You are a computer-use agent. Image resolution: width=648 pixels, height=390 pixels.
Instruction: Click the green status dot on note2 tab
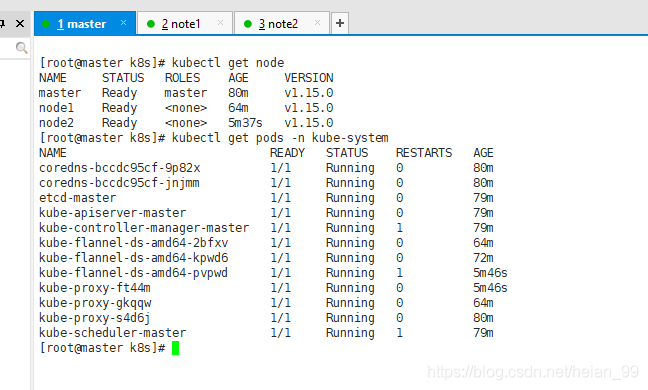click(x=248, y=24)
